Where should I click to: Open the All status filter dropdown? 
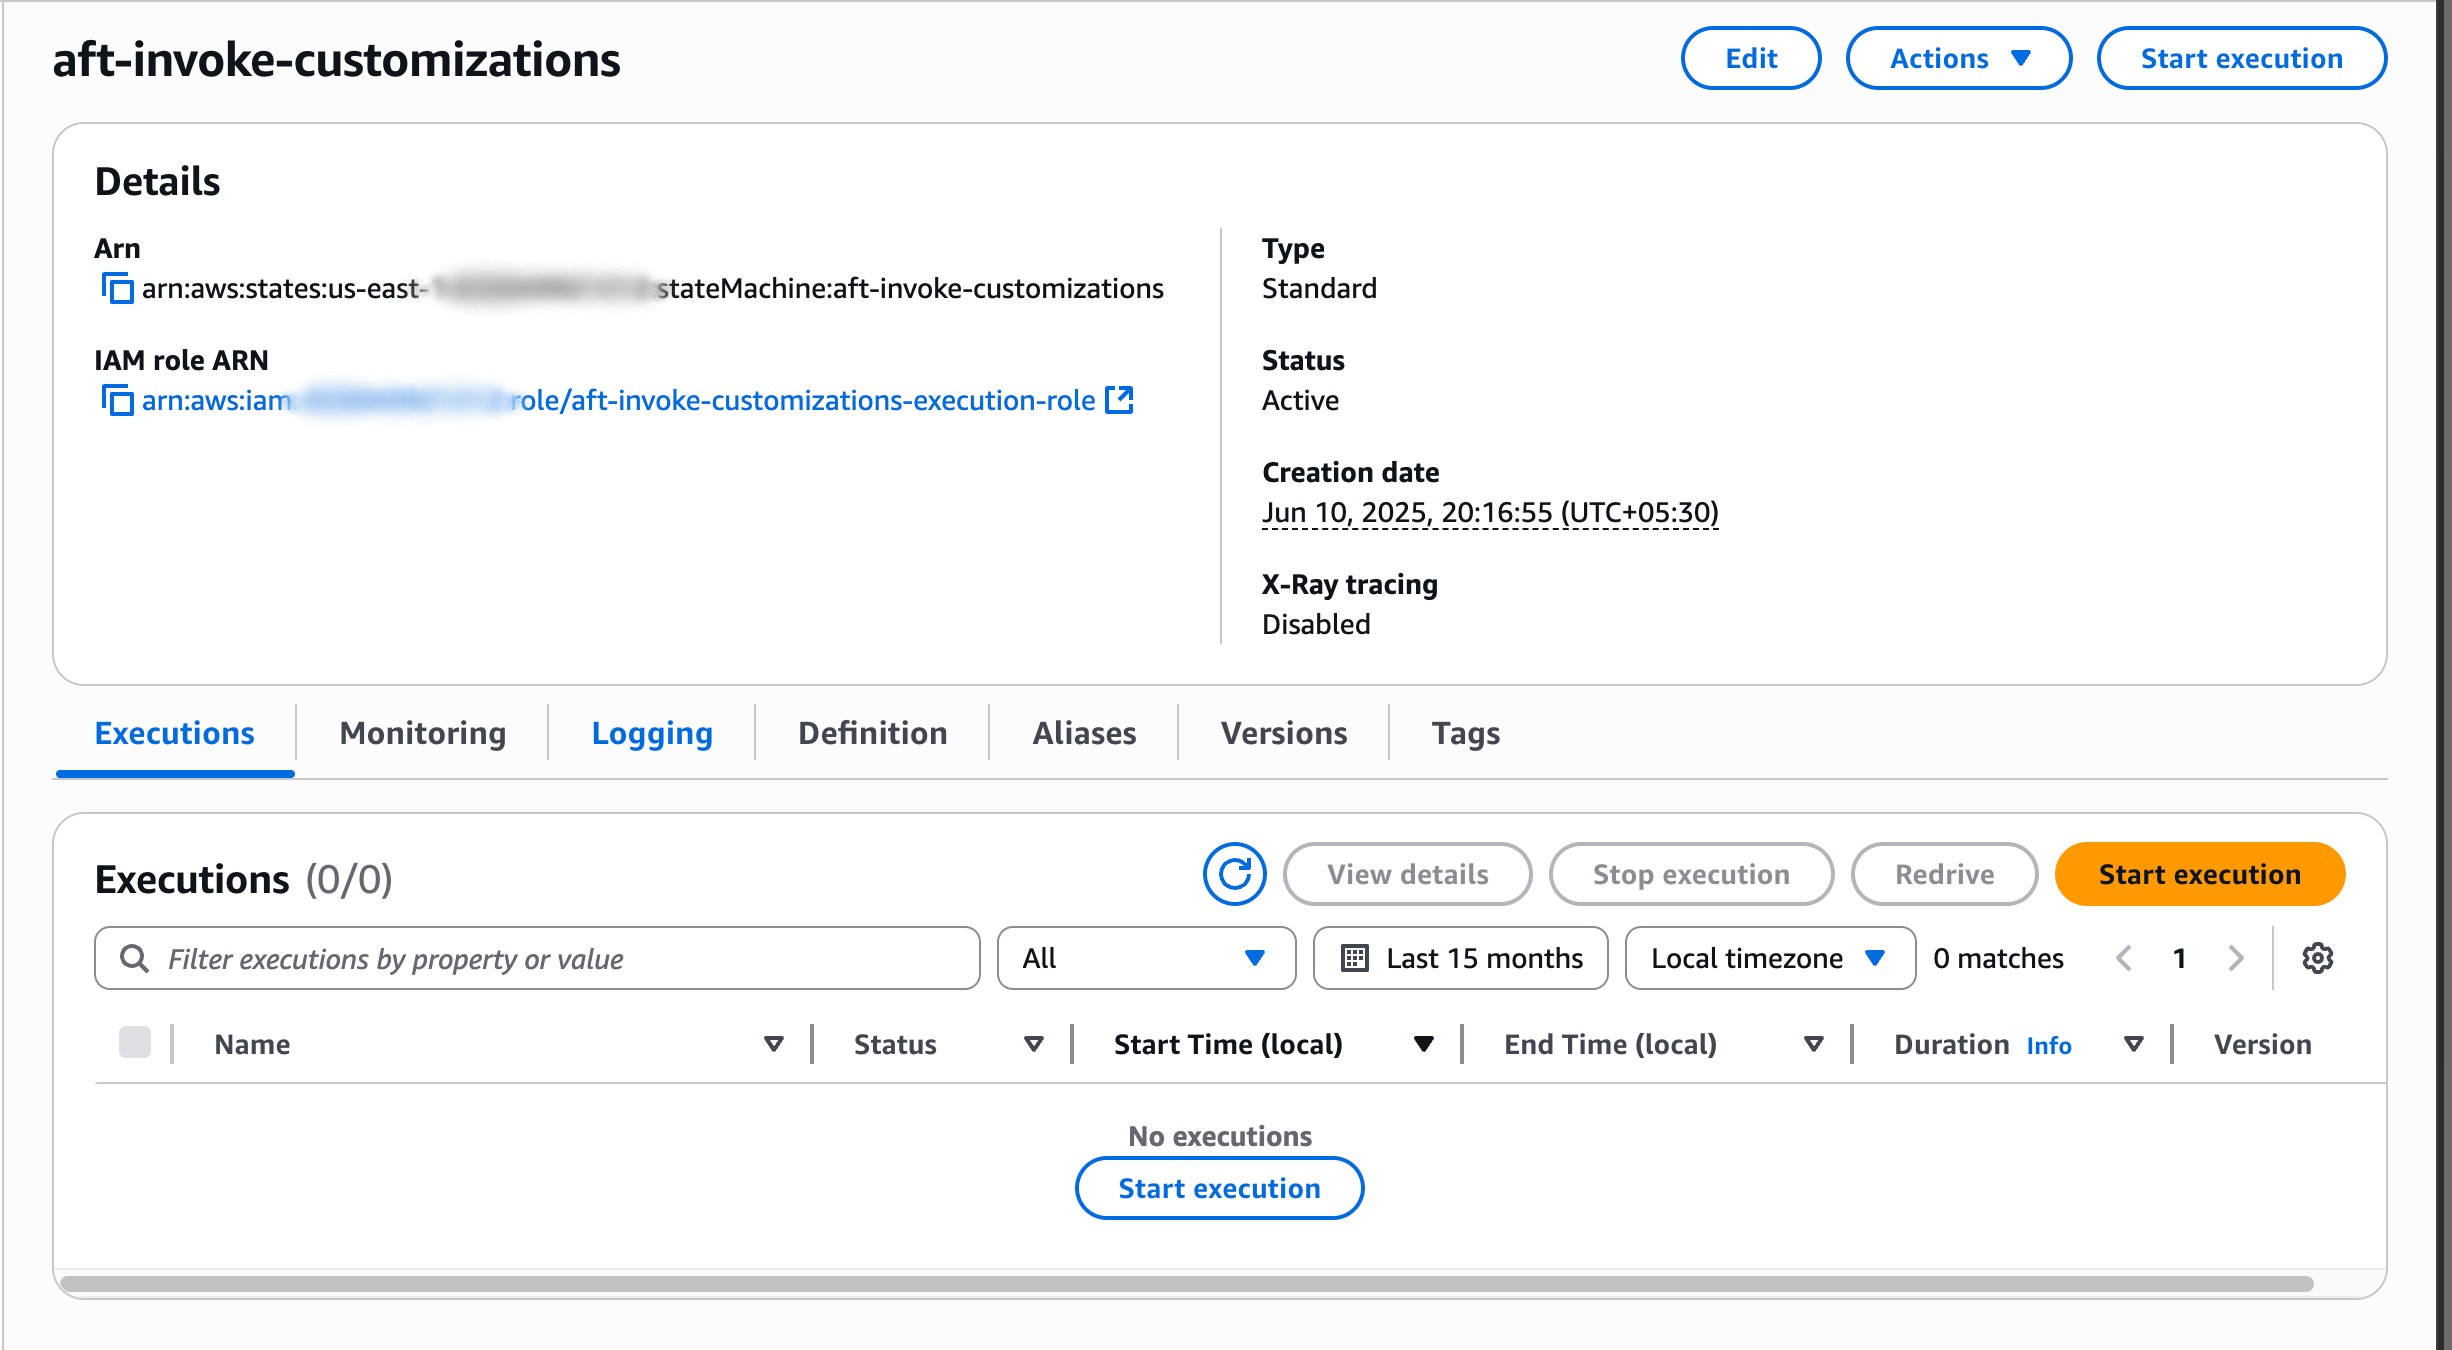click(x=1146, y=958)
